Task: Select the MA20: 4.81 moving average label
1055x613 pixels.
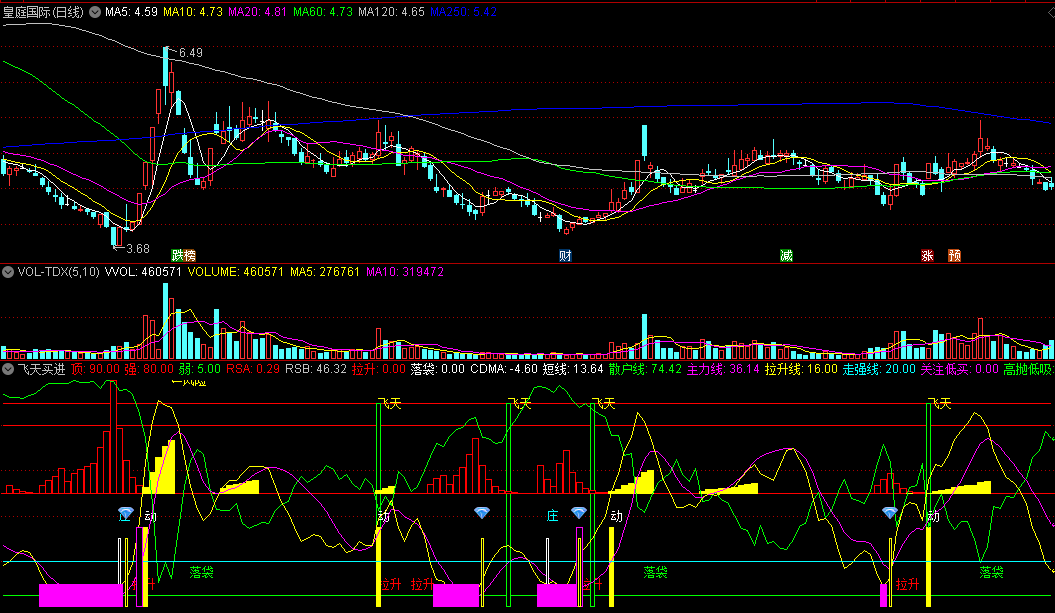Action: pos(258,12)
